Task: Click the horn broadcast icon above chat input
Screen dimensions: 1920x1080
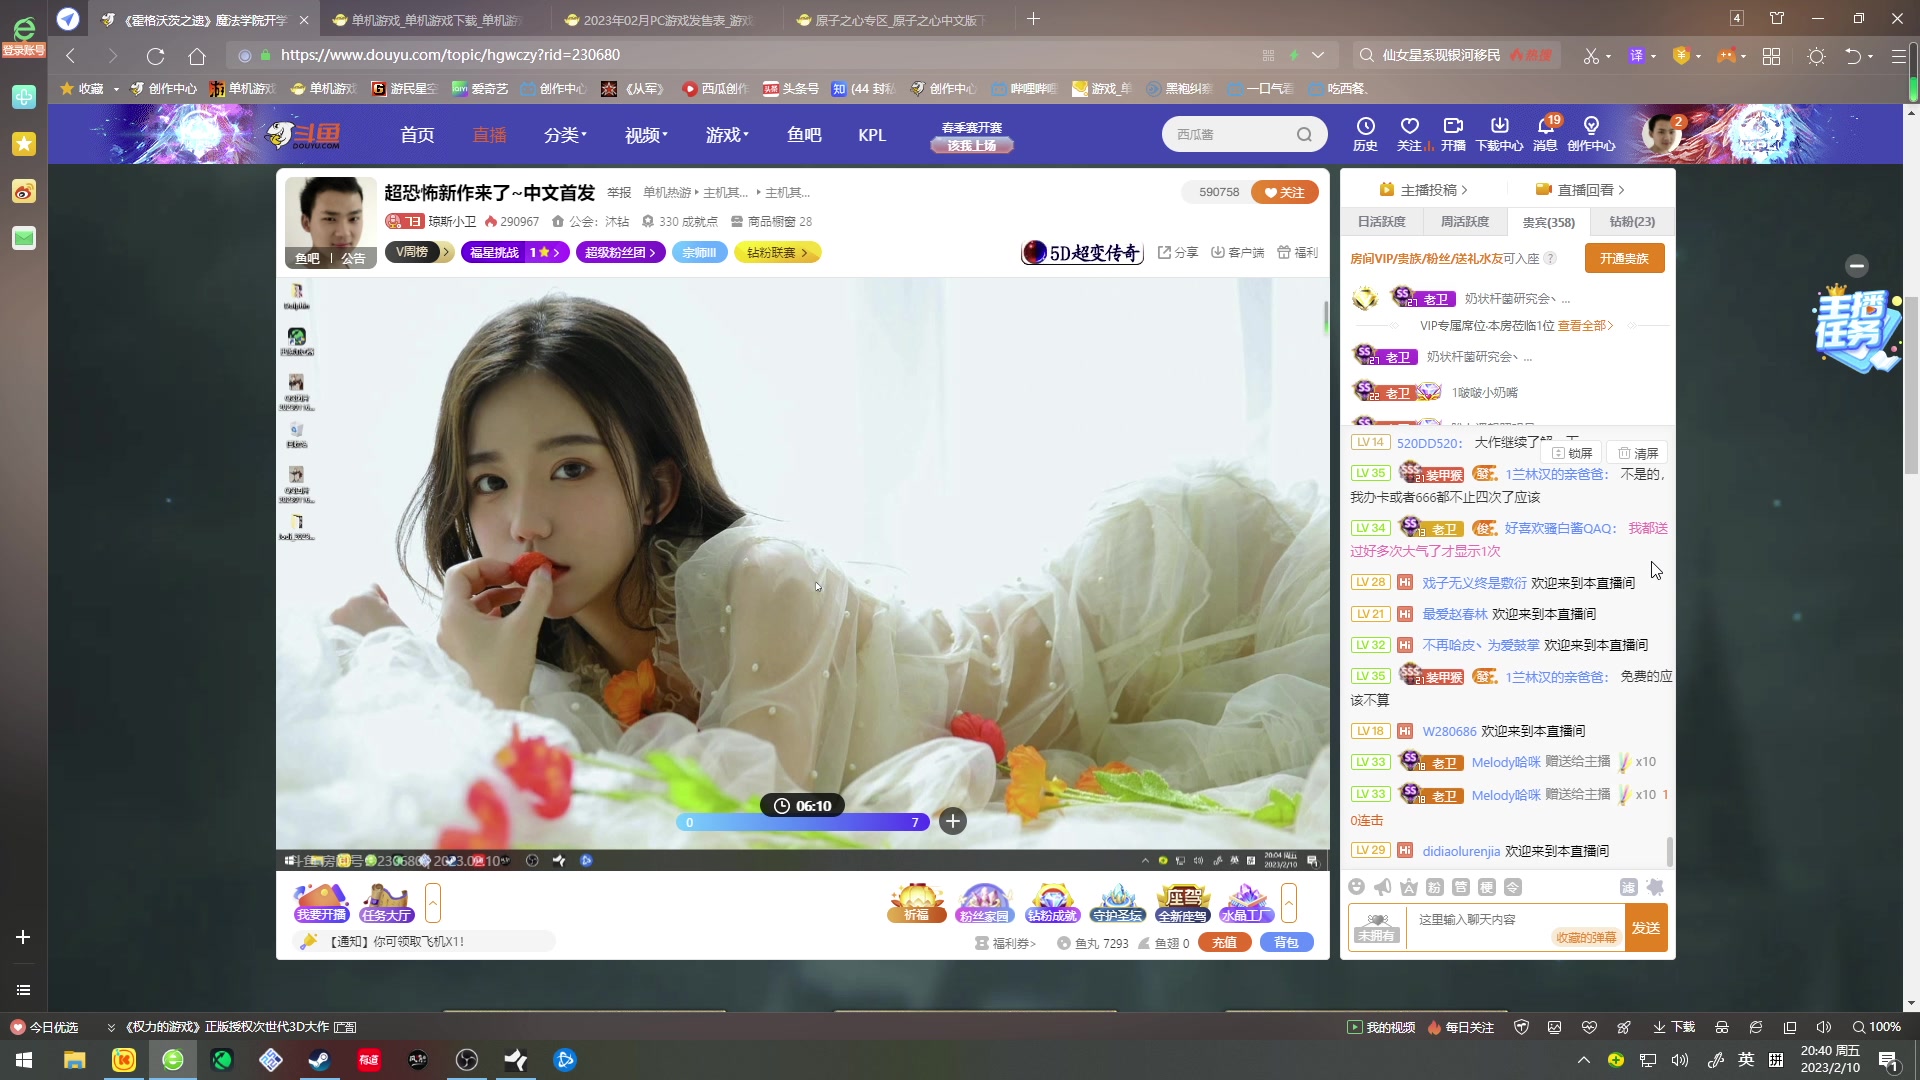Action: (x=1383, y=887)
